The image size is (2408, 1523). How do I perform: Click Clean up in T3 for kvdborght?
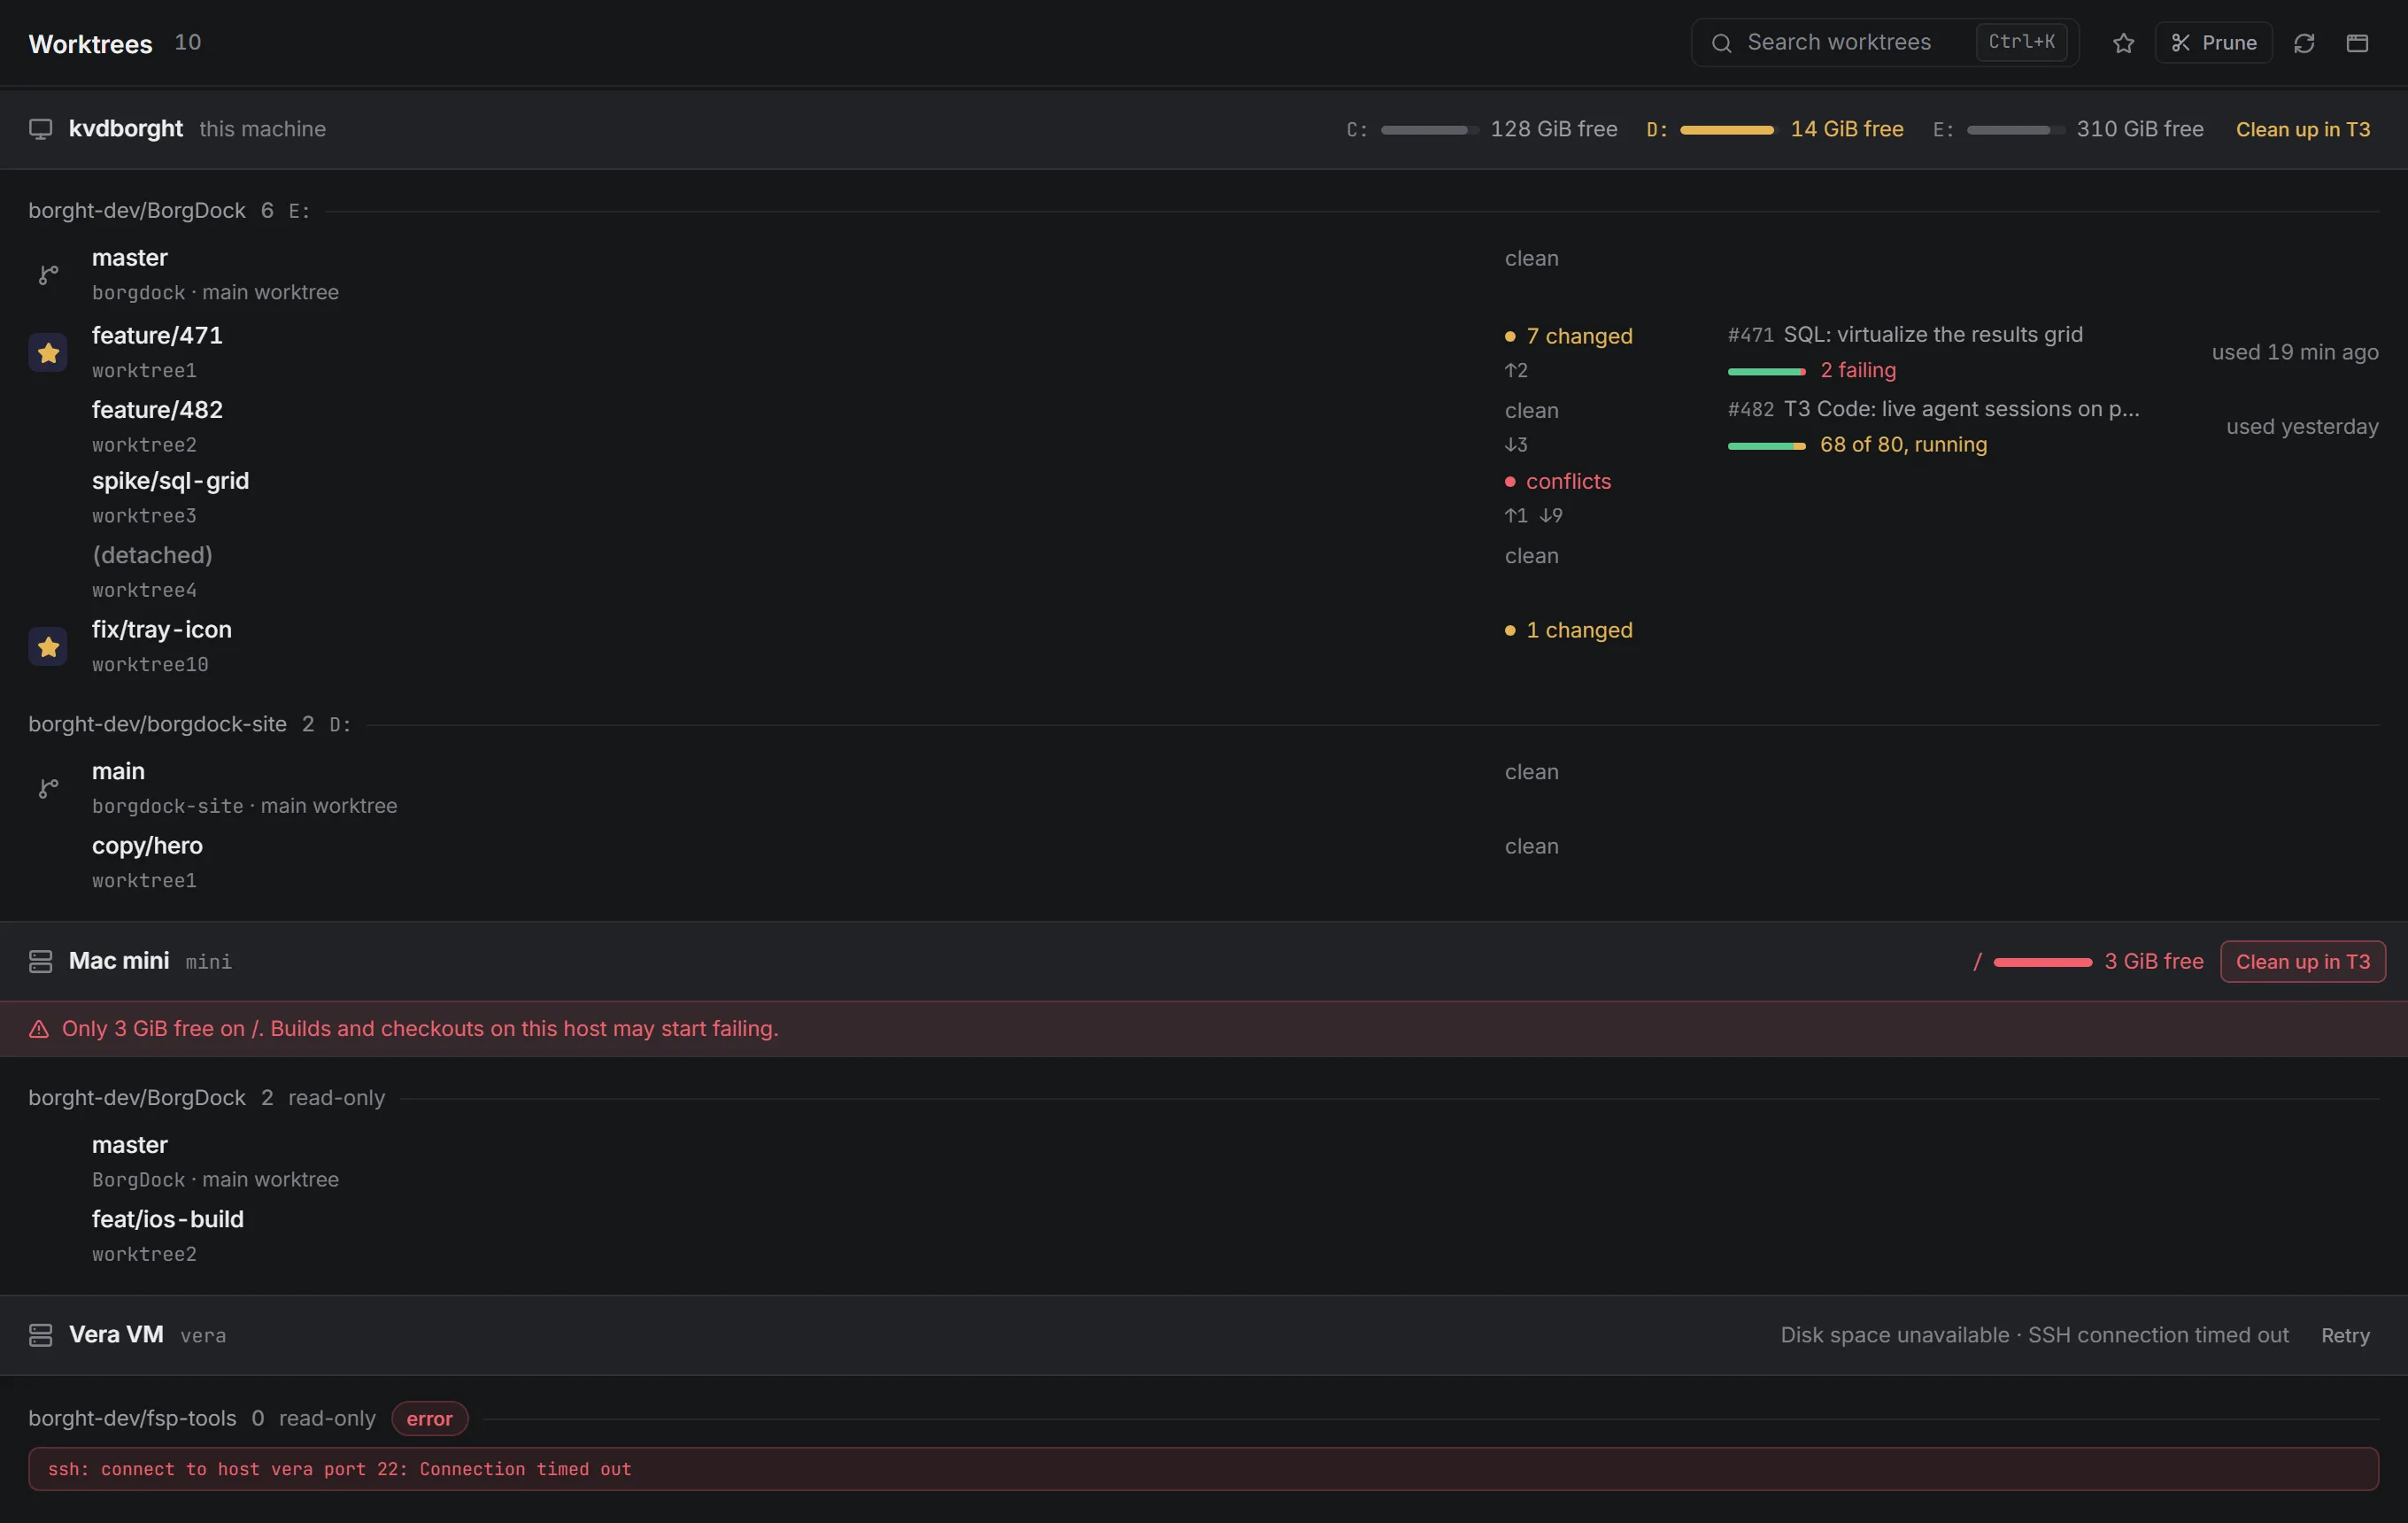[2303, 130]
